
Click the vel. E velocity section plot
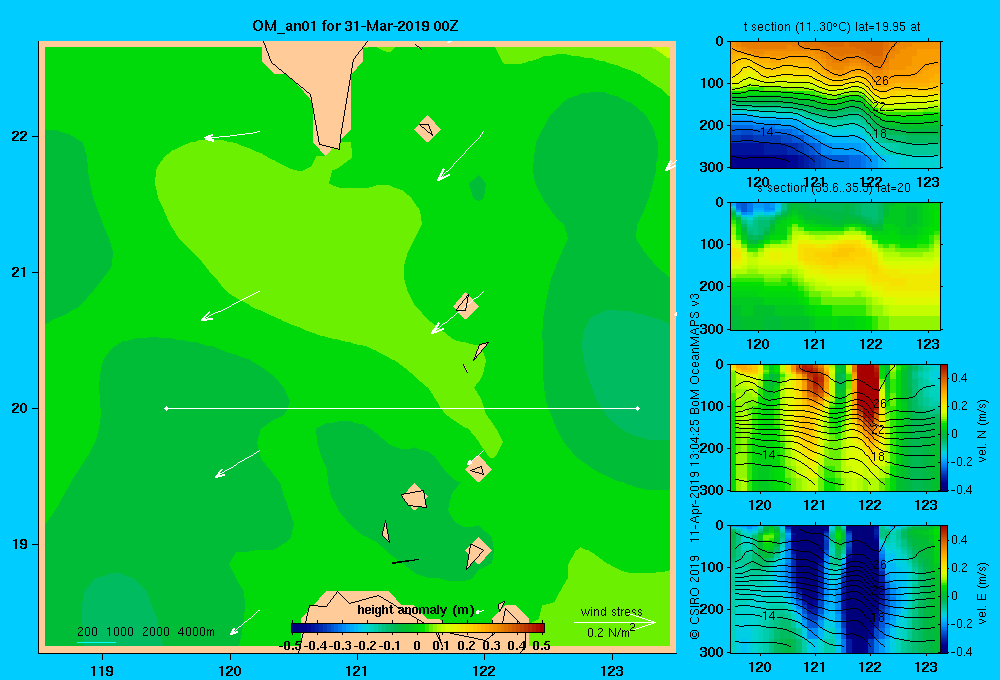[835, 589]
